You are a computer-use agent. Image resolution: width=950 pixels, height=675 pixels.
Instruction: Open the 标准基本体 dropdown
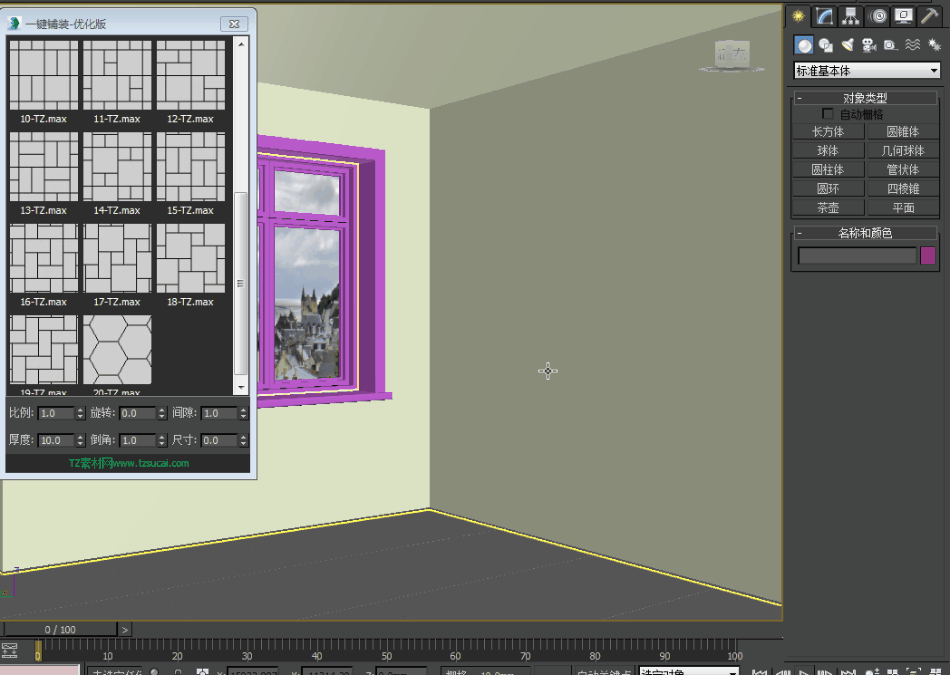(866, 71)
